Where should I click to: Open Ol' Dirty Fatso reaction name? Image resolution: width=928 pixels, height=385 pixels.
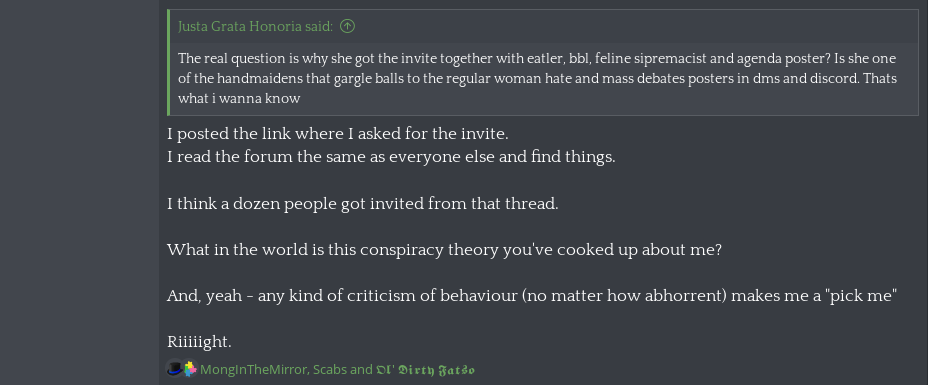coord(426,370)
